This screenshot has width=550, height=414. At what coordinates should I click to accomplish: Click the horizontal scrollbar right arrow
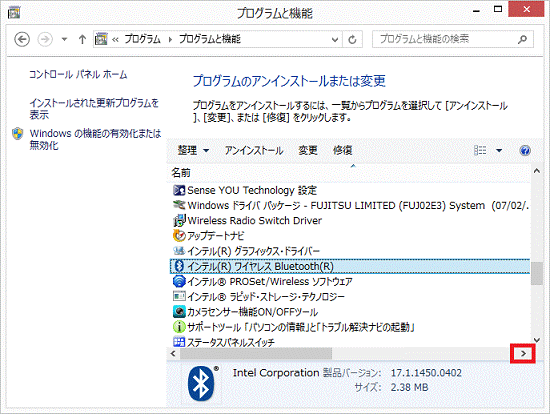(523, 354)
